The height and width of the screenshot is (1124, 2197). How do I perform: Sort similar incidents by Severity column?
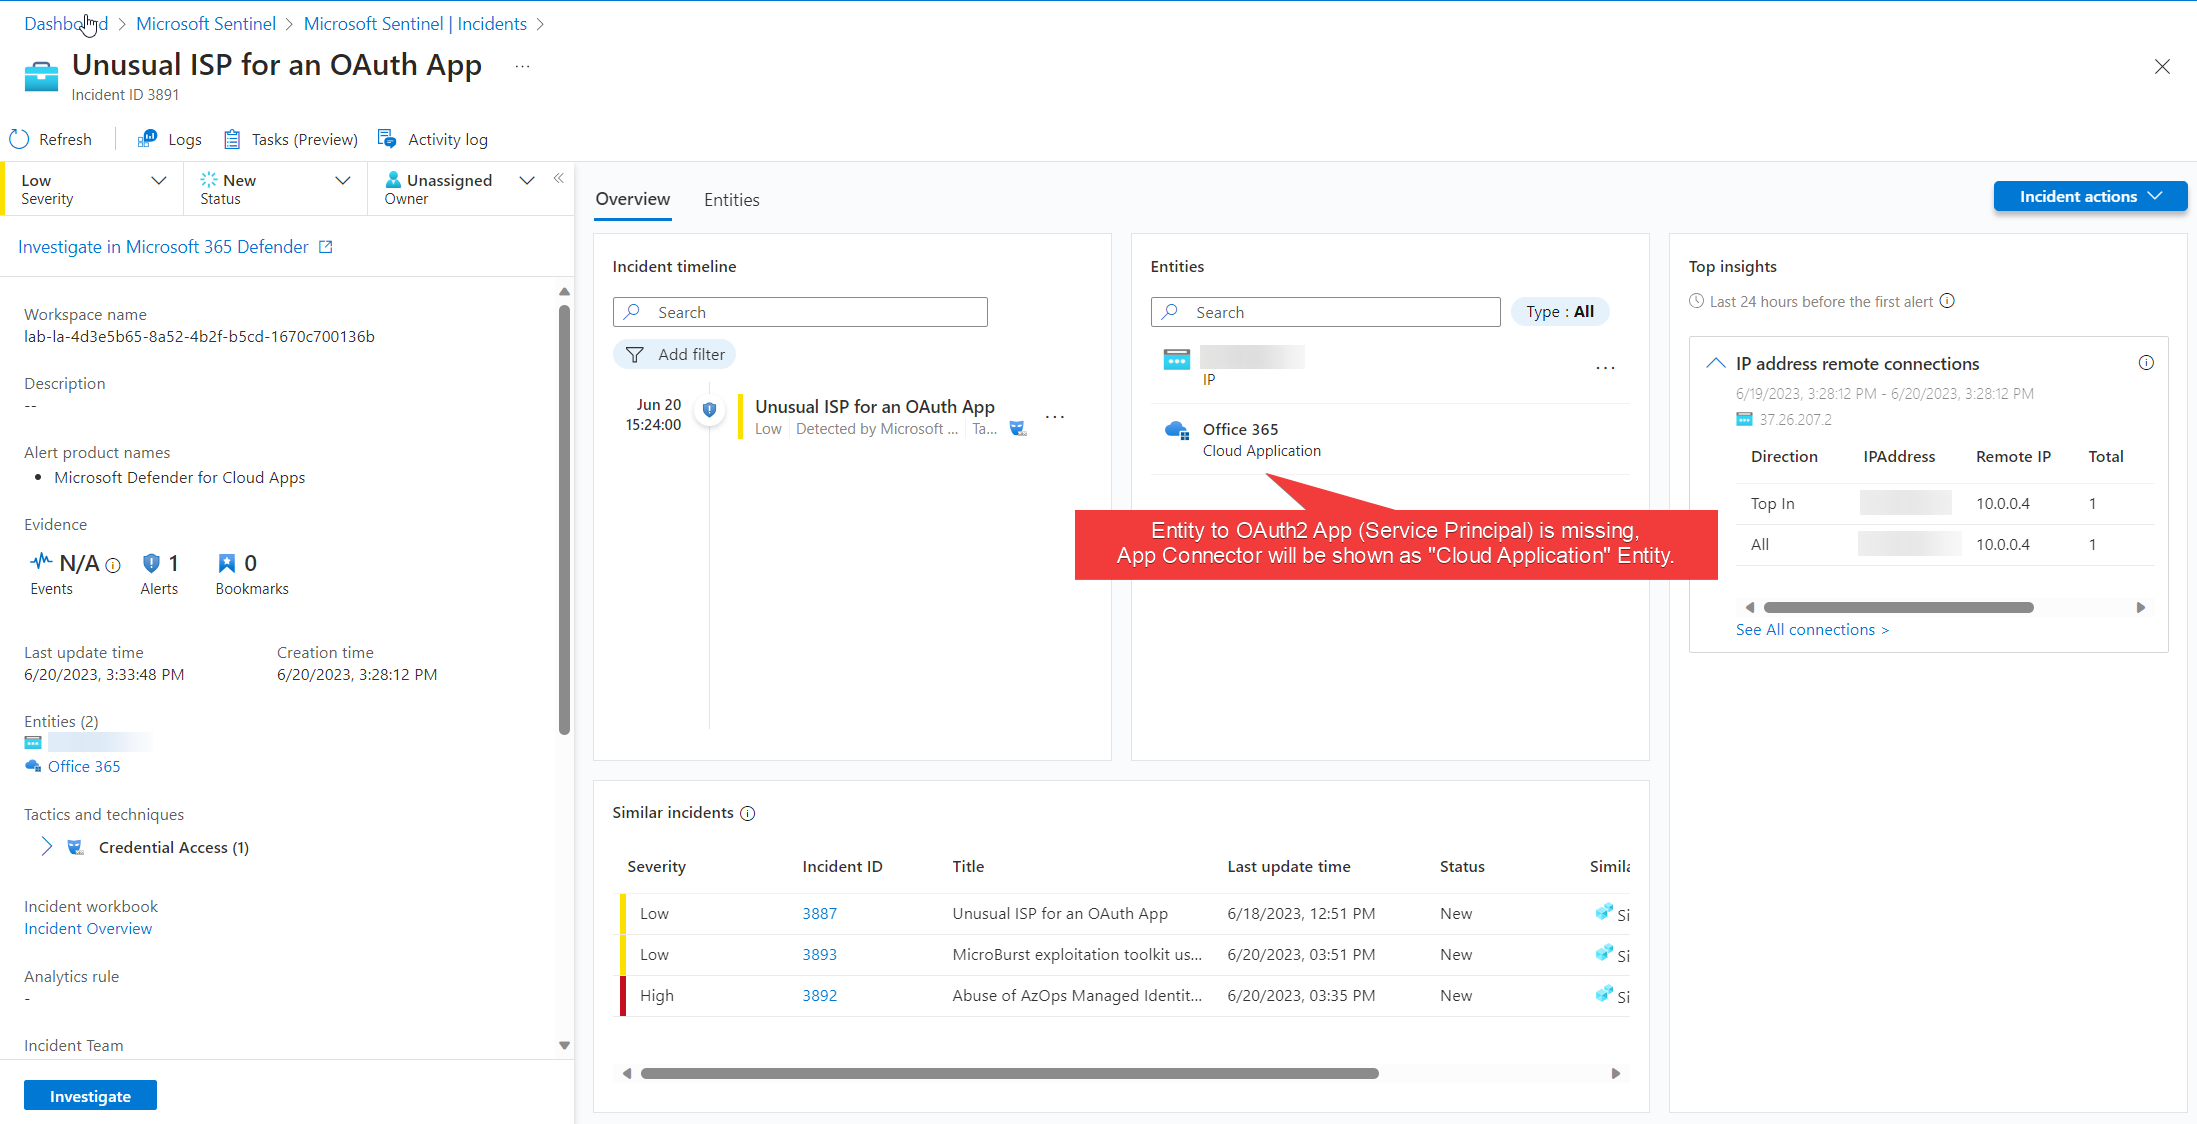tap(656, 866)
